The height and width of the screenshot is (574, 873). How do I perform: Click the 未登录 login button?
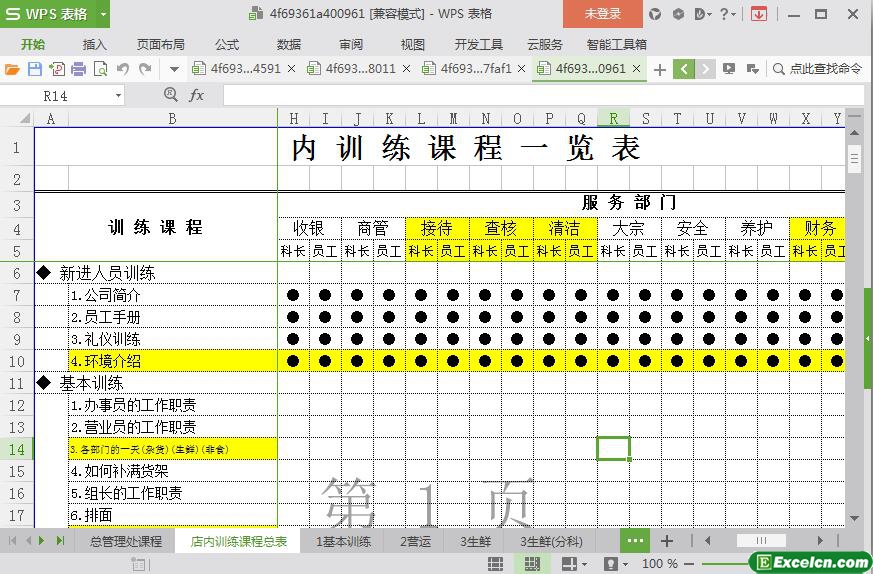tap(602, 14)
